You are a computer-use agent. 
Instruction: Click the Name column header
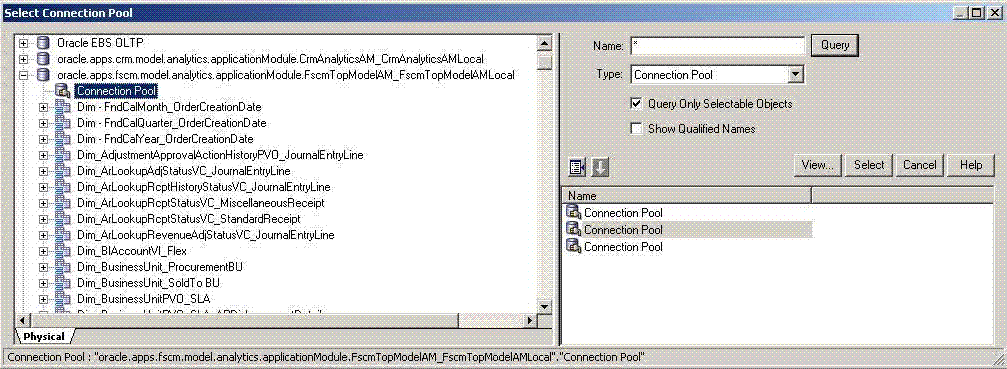tap(687, 196)
